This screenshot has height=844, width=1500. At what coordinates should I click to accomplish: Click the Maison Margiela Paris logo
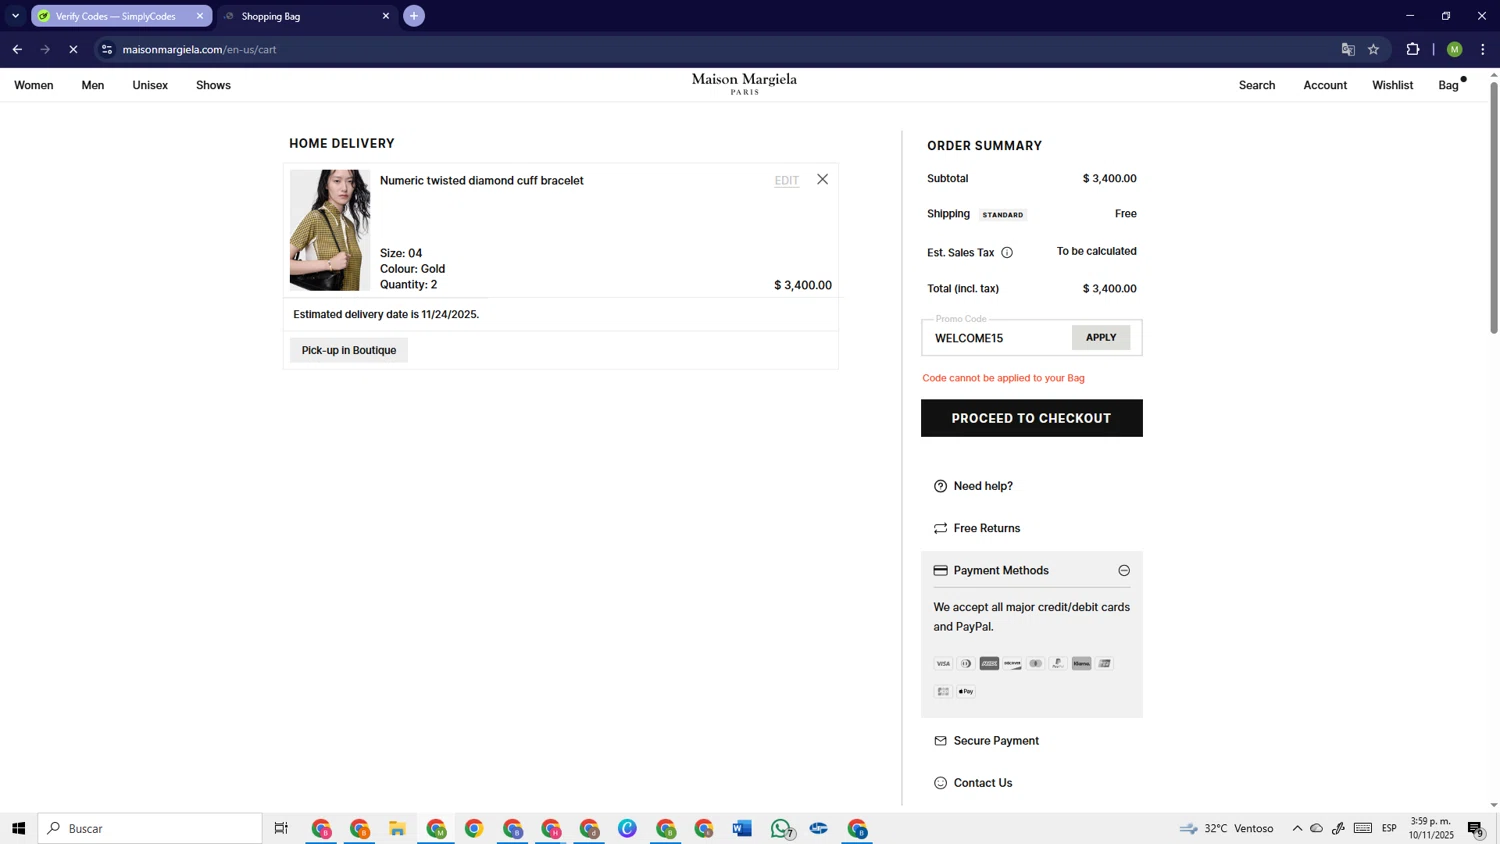point(744,84)
